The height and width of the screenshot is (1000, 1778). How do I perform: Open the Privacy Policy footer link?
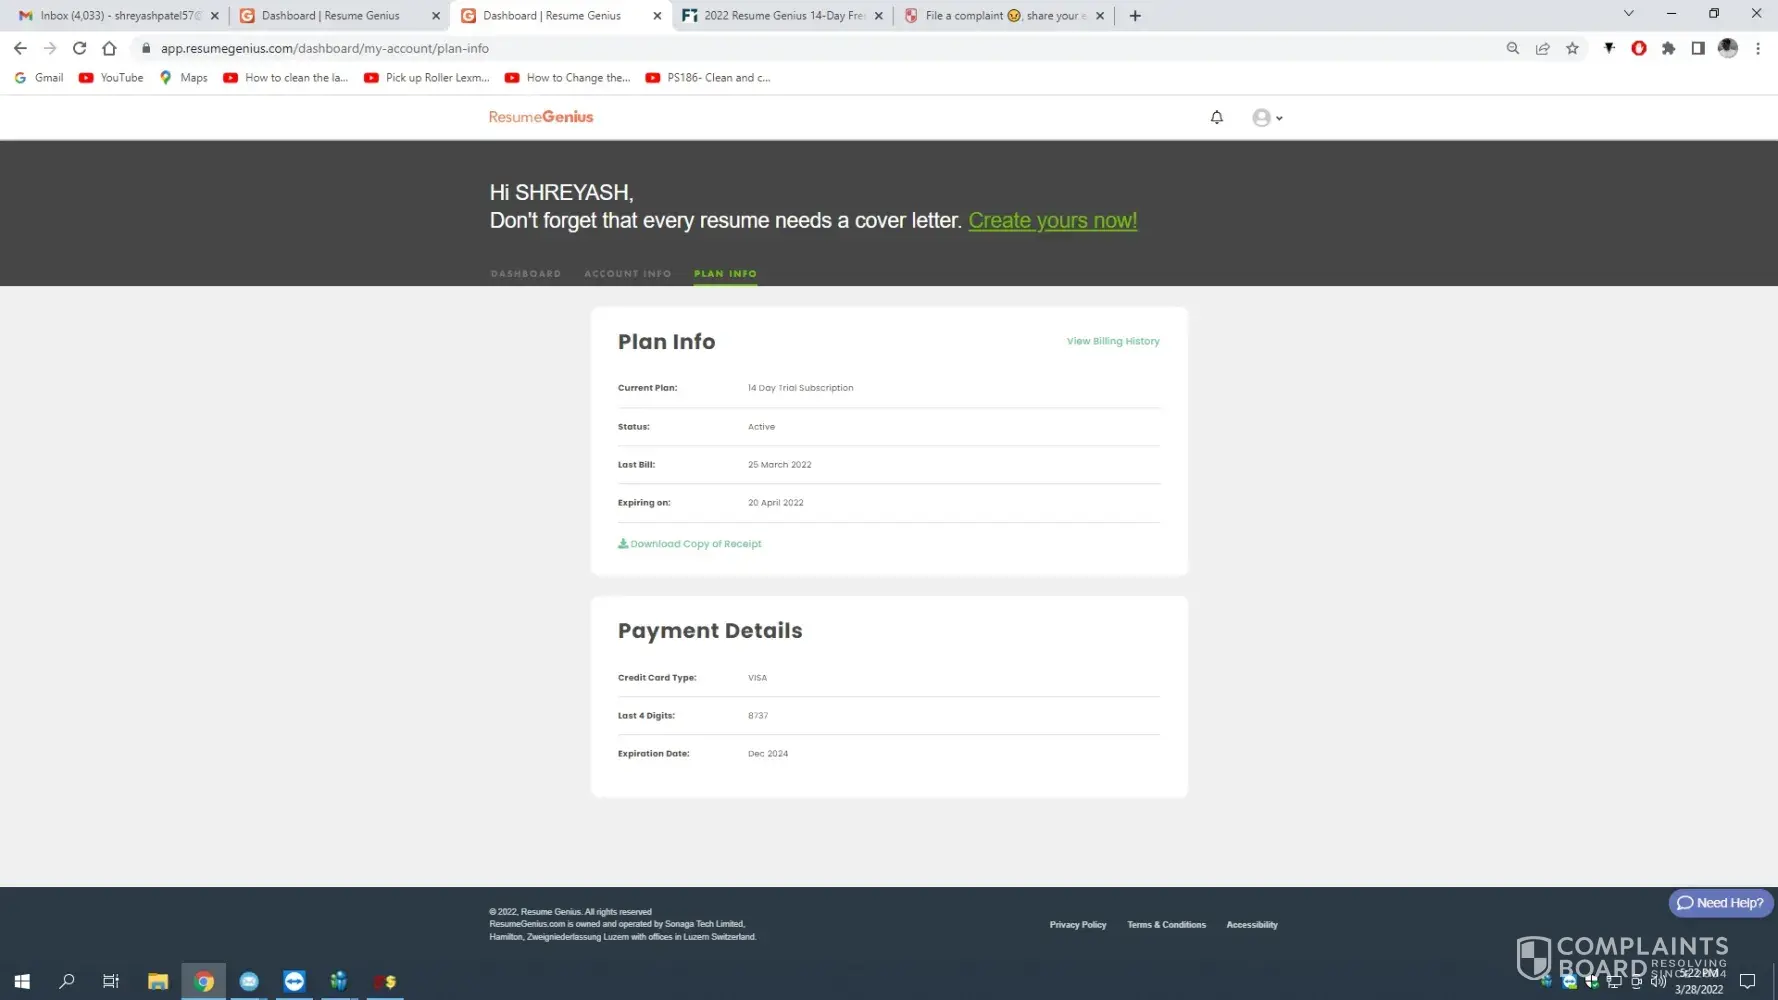tap(1077, 925)
